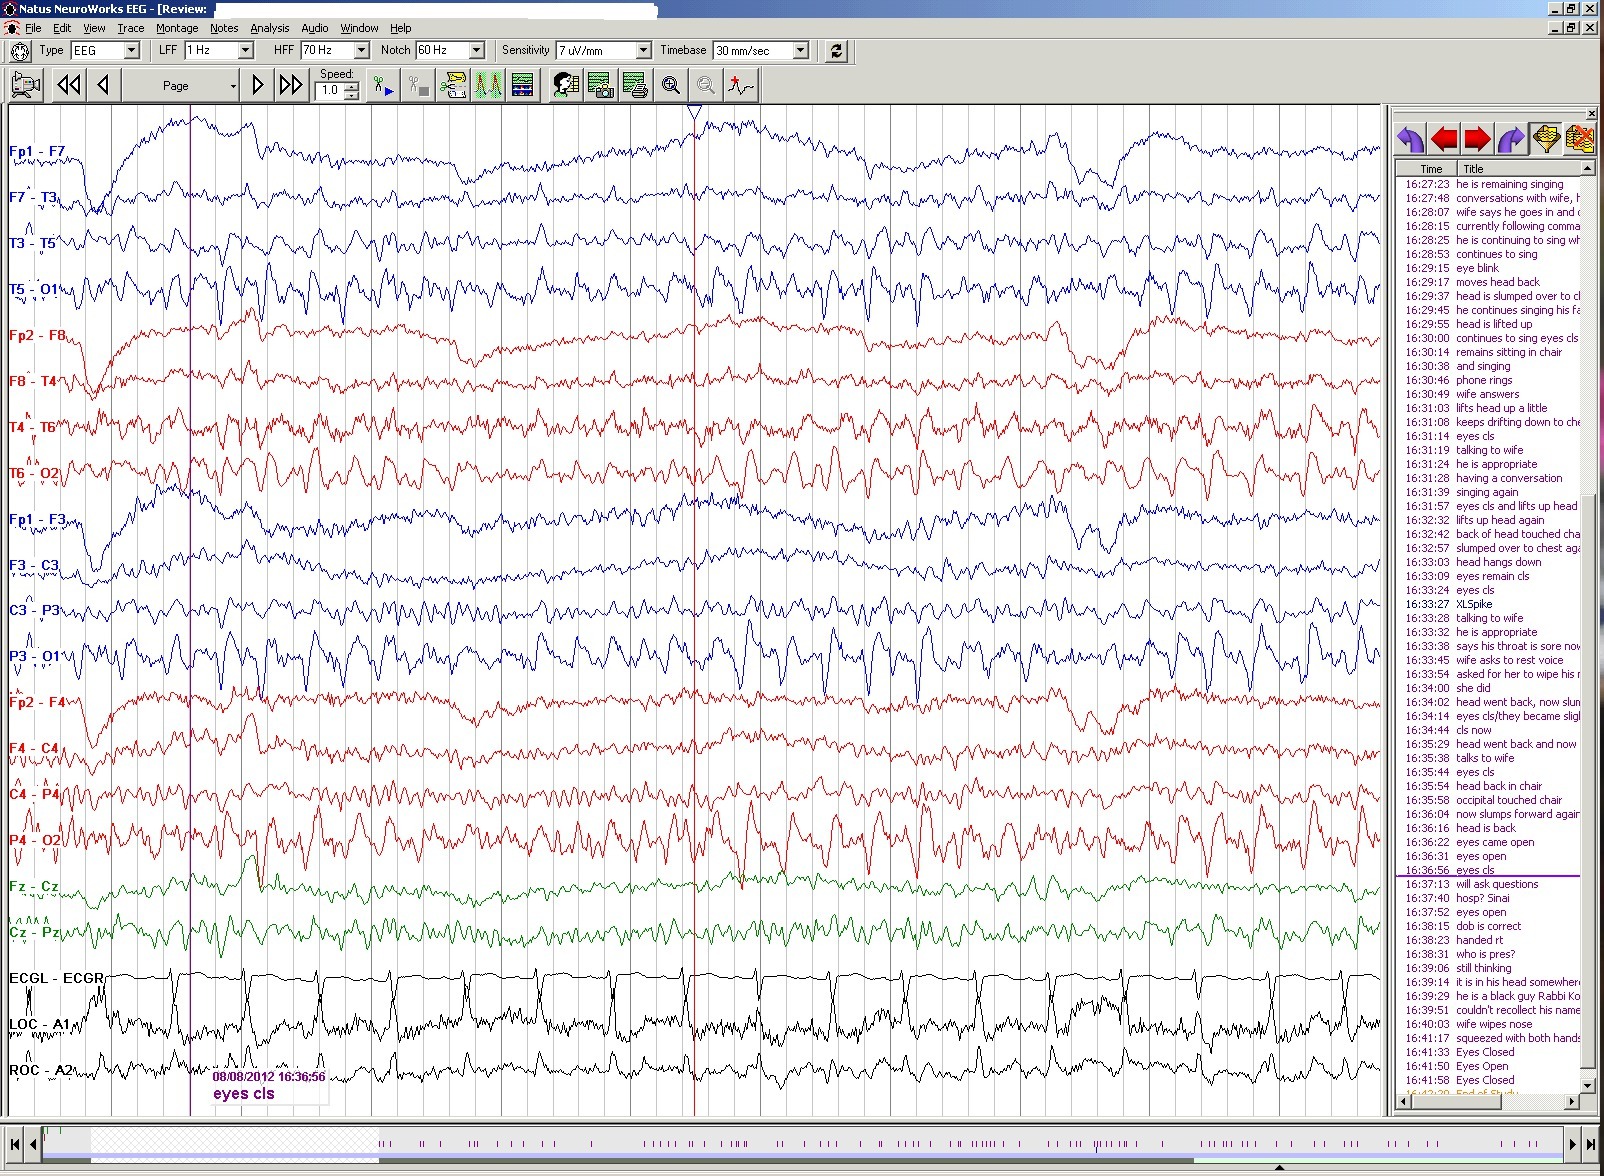The width and height of the screenshot is (1604, 1176).
Task: Toggle the green spike detection view button
Action: [x=488, y=86]
